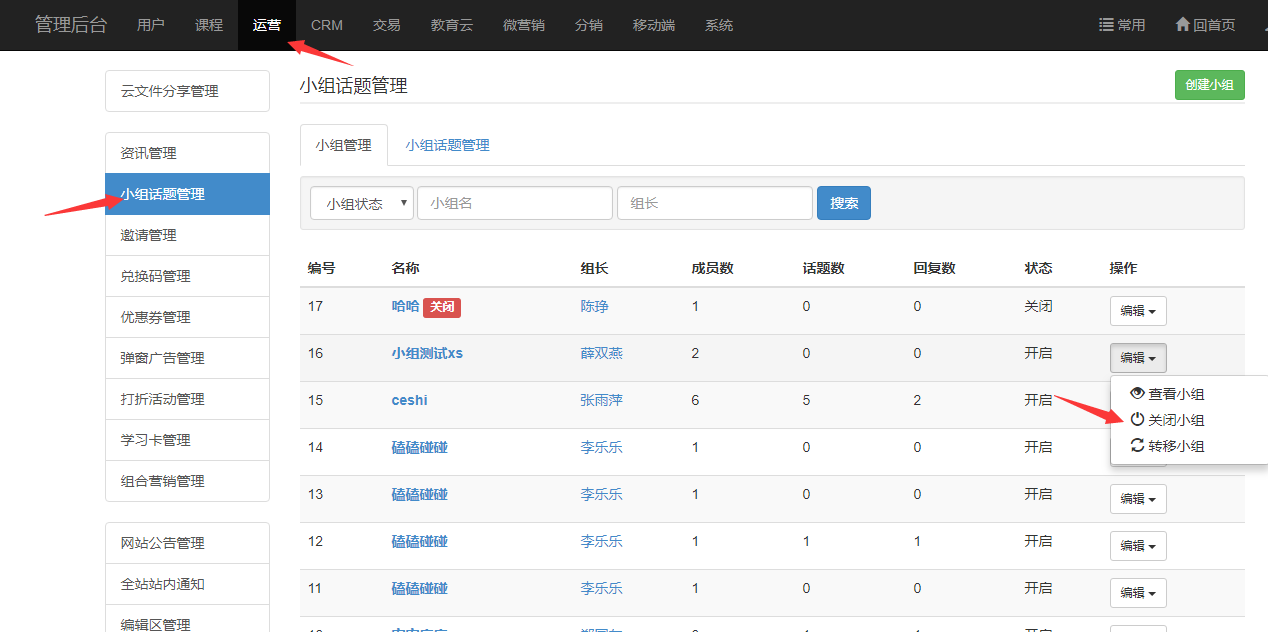Image resolution: width=1268 pixels, height=632 pixels.
Task: Click the power icon beside 关闭小组
Action: point(1137,420)
